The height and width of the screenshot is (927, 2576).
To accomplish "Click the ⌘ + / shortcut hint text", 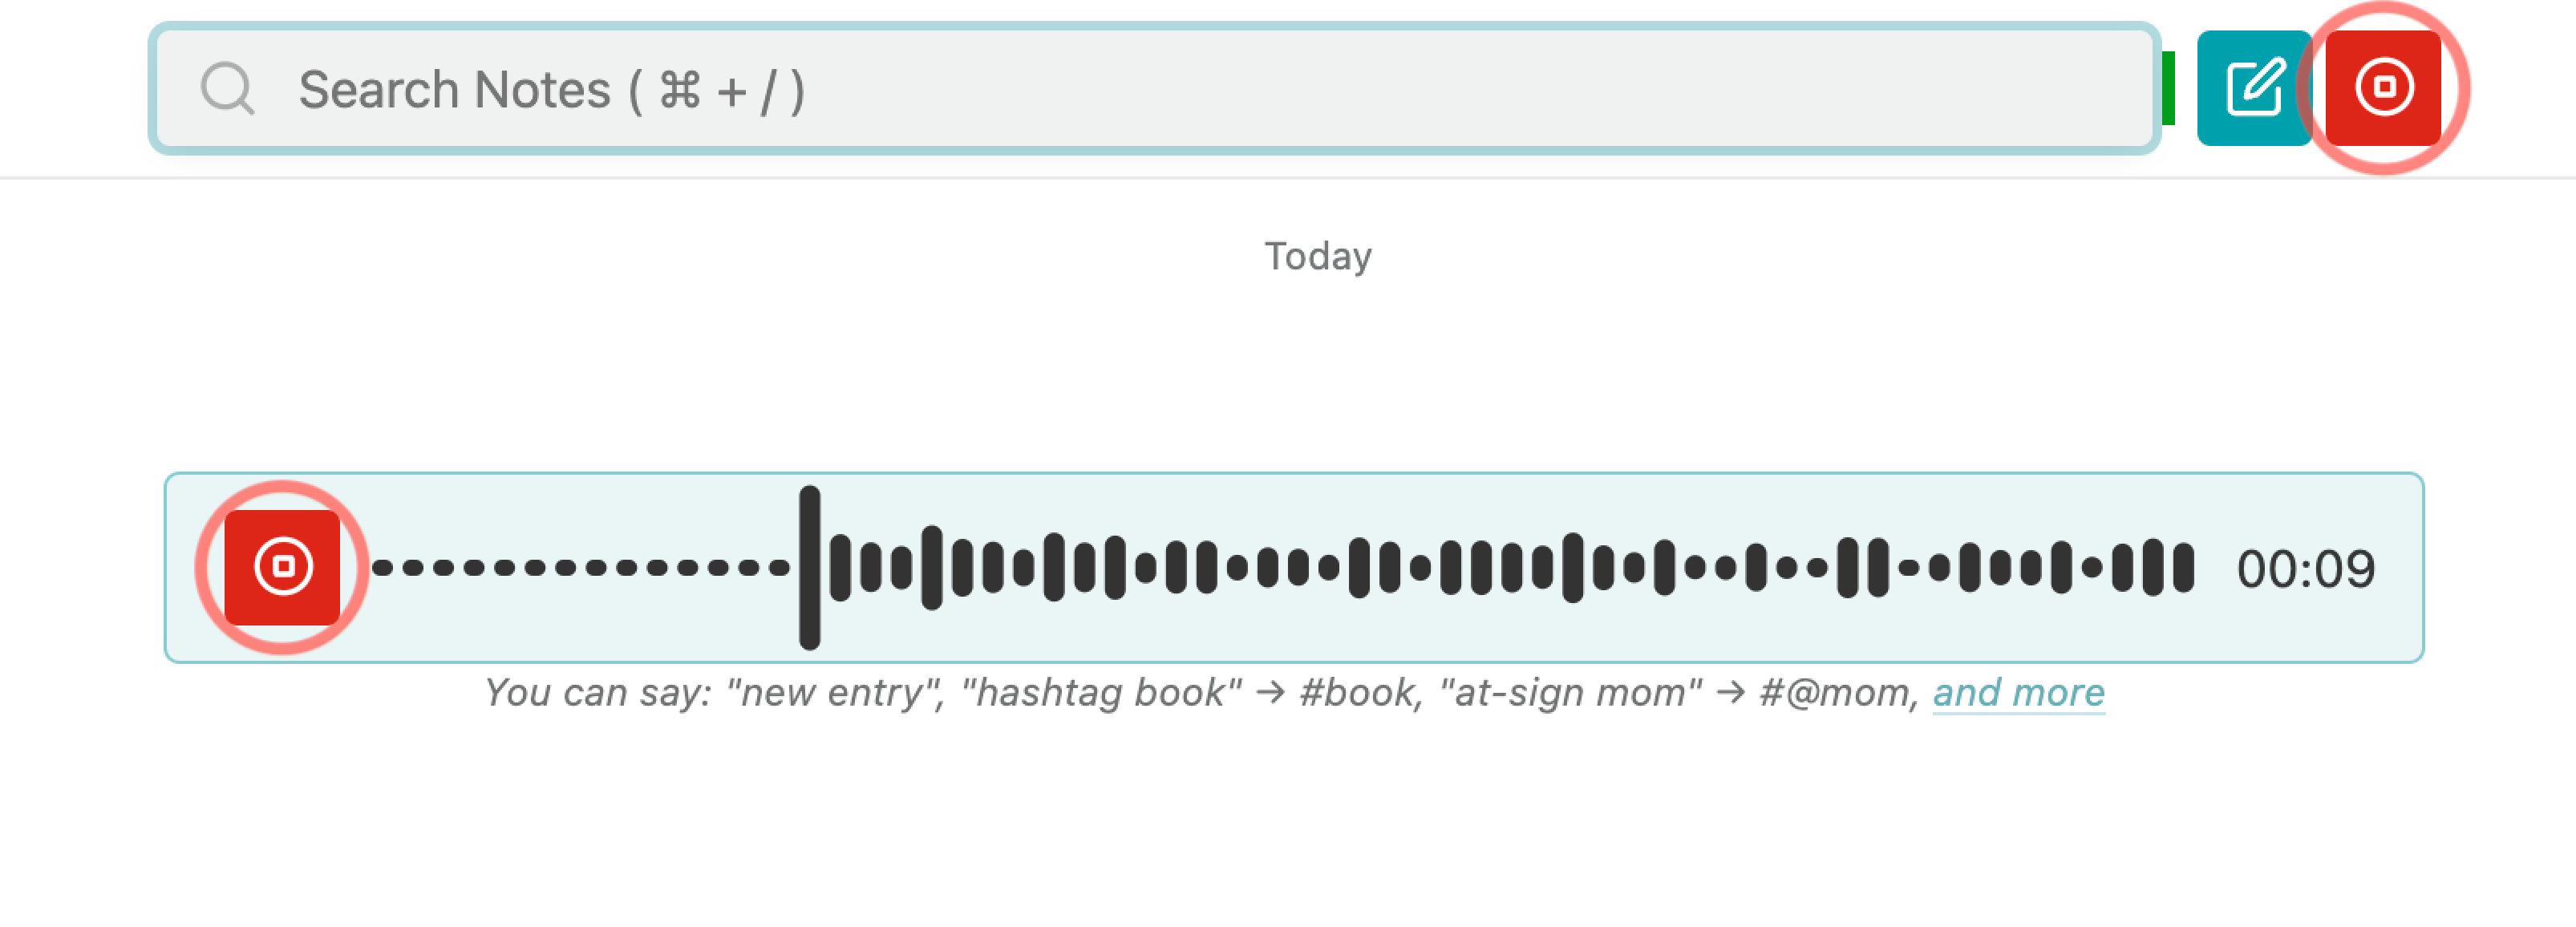I will (731, 90).
